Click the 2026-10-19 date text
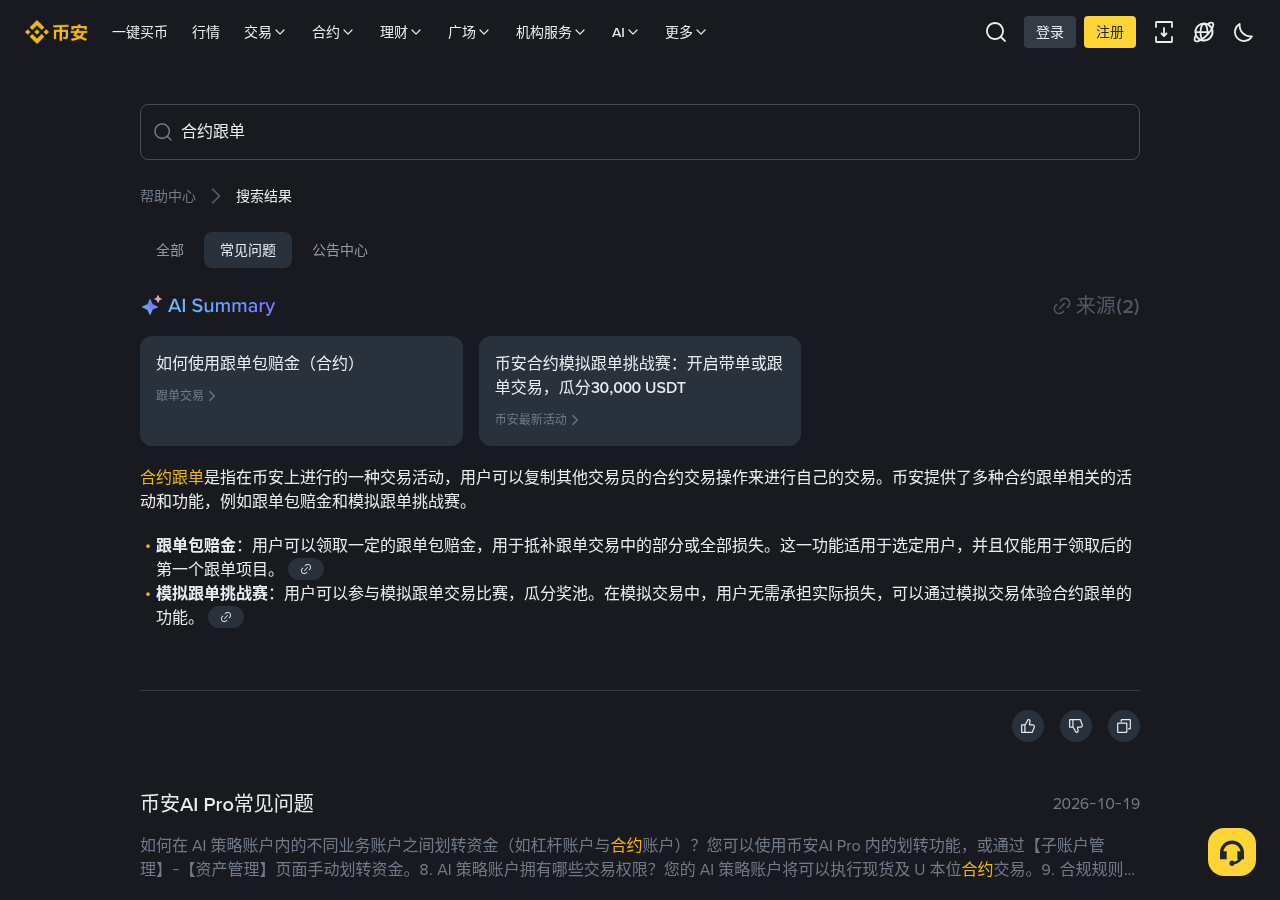 click(1096, 804)
